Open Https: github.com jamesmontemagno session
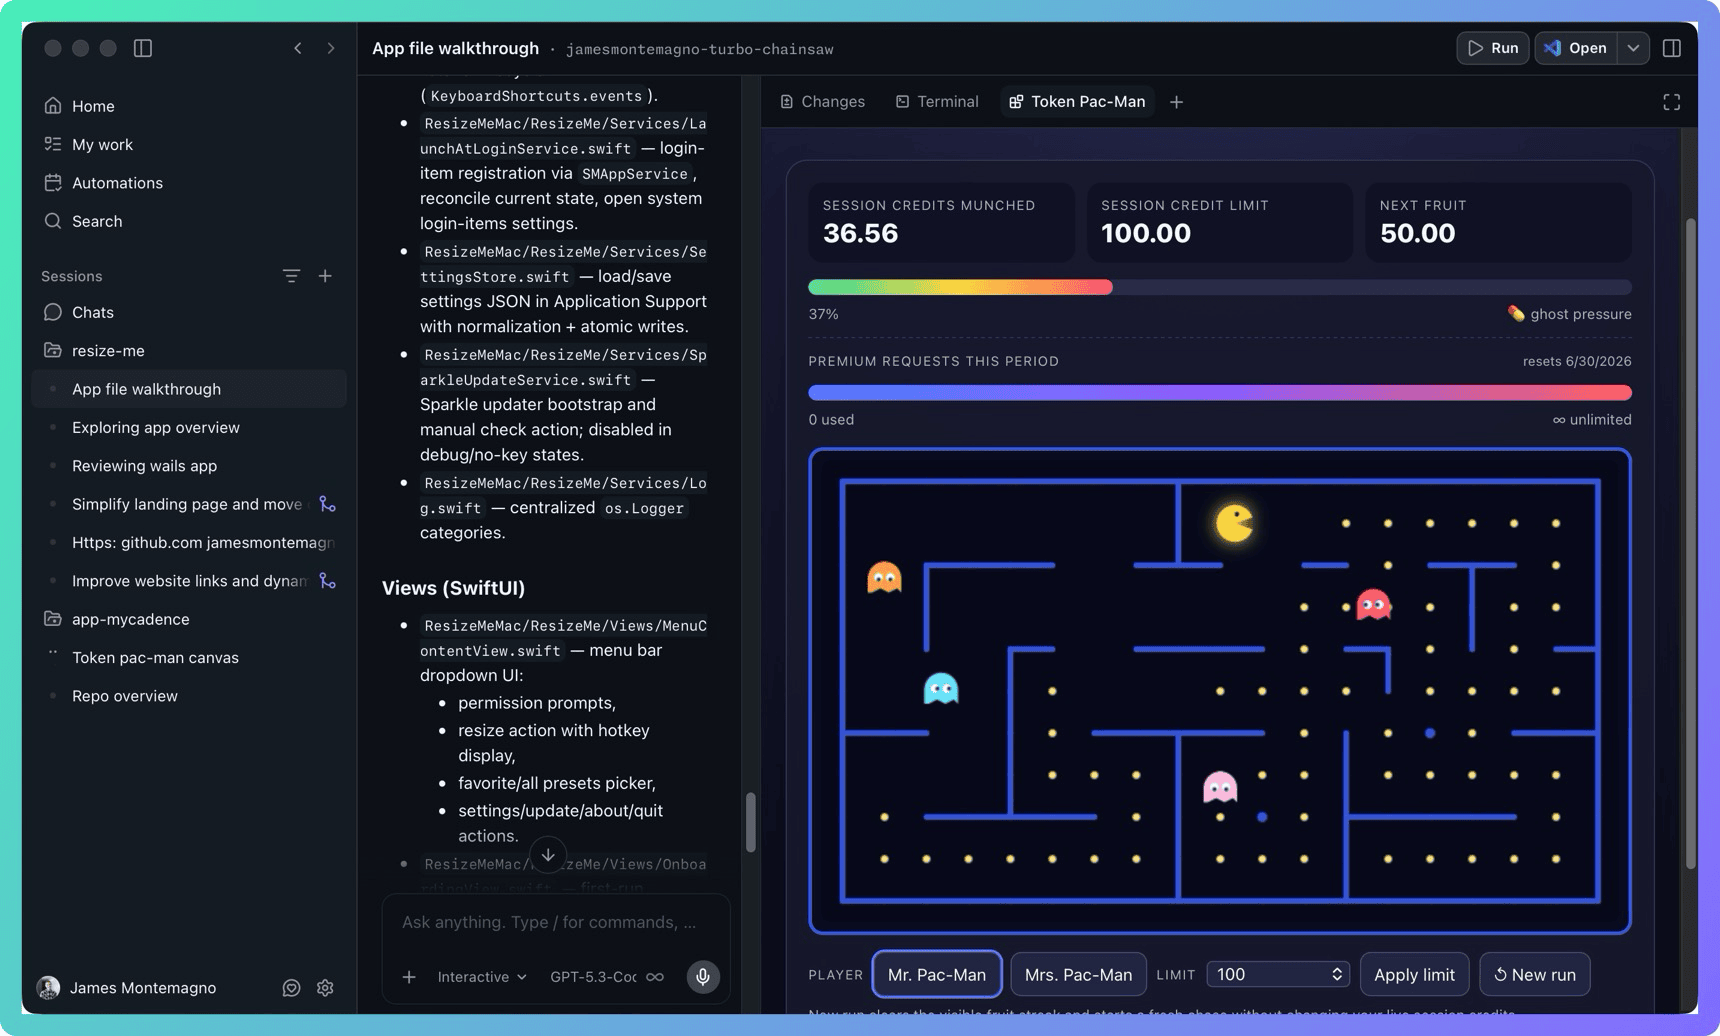Screen dimensions: 1720x1036 coord(203,543)
